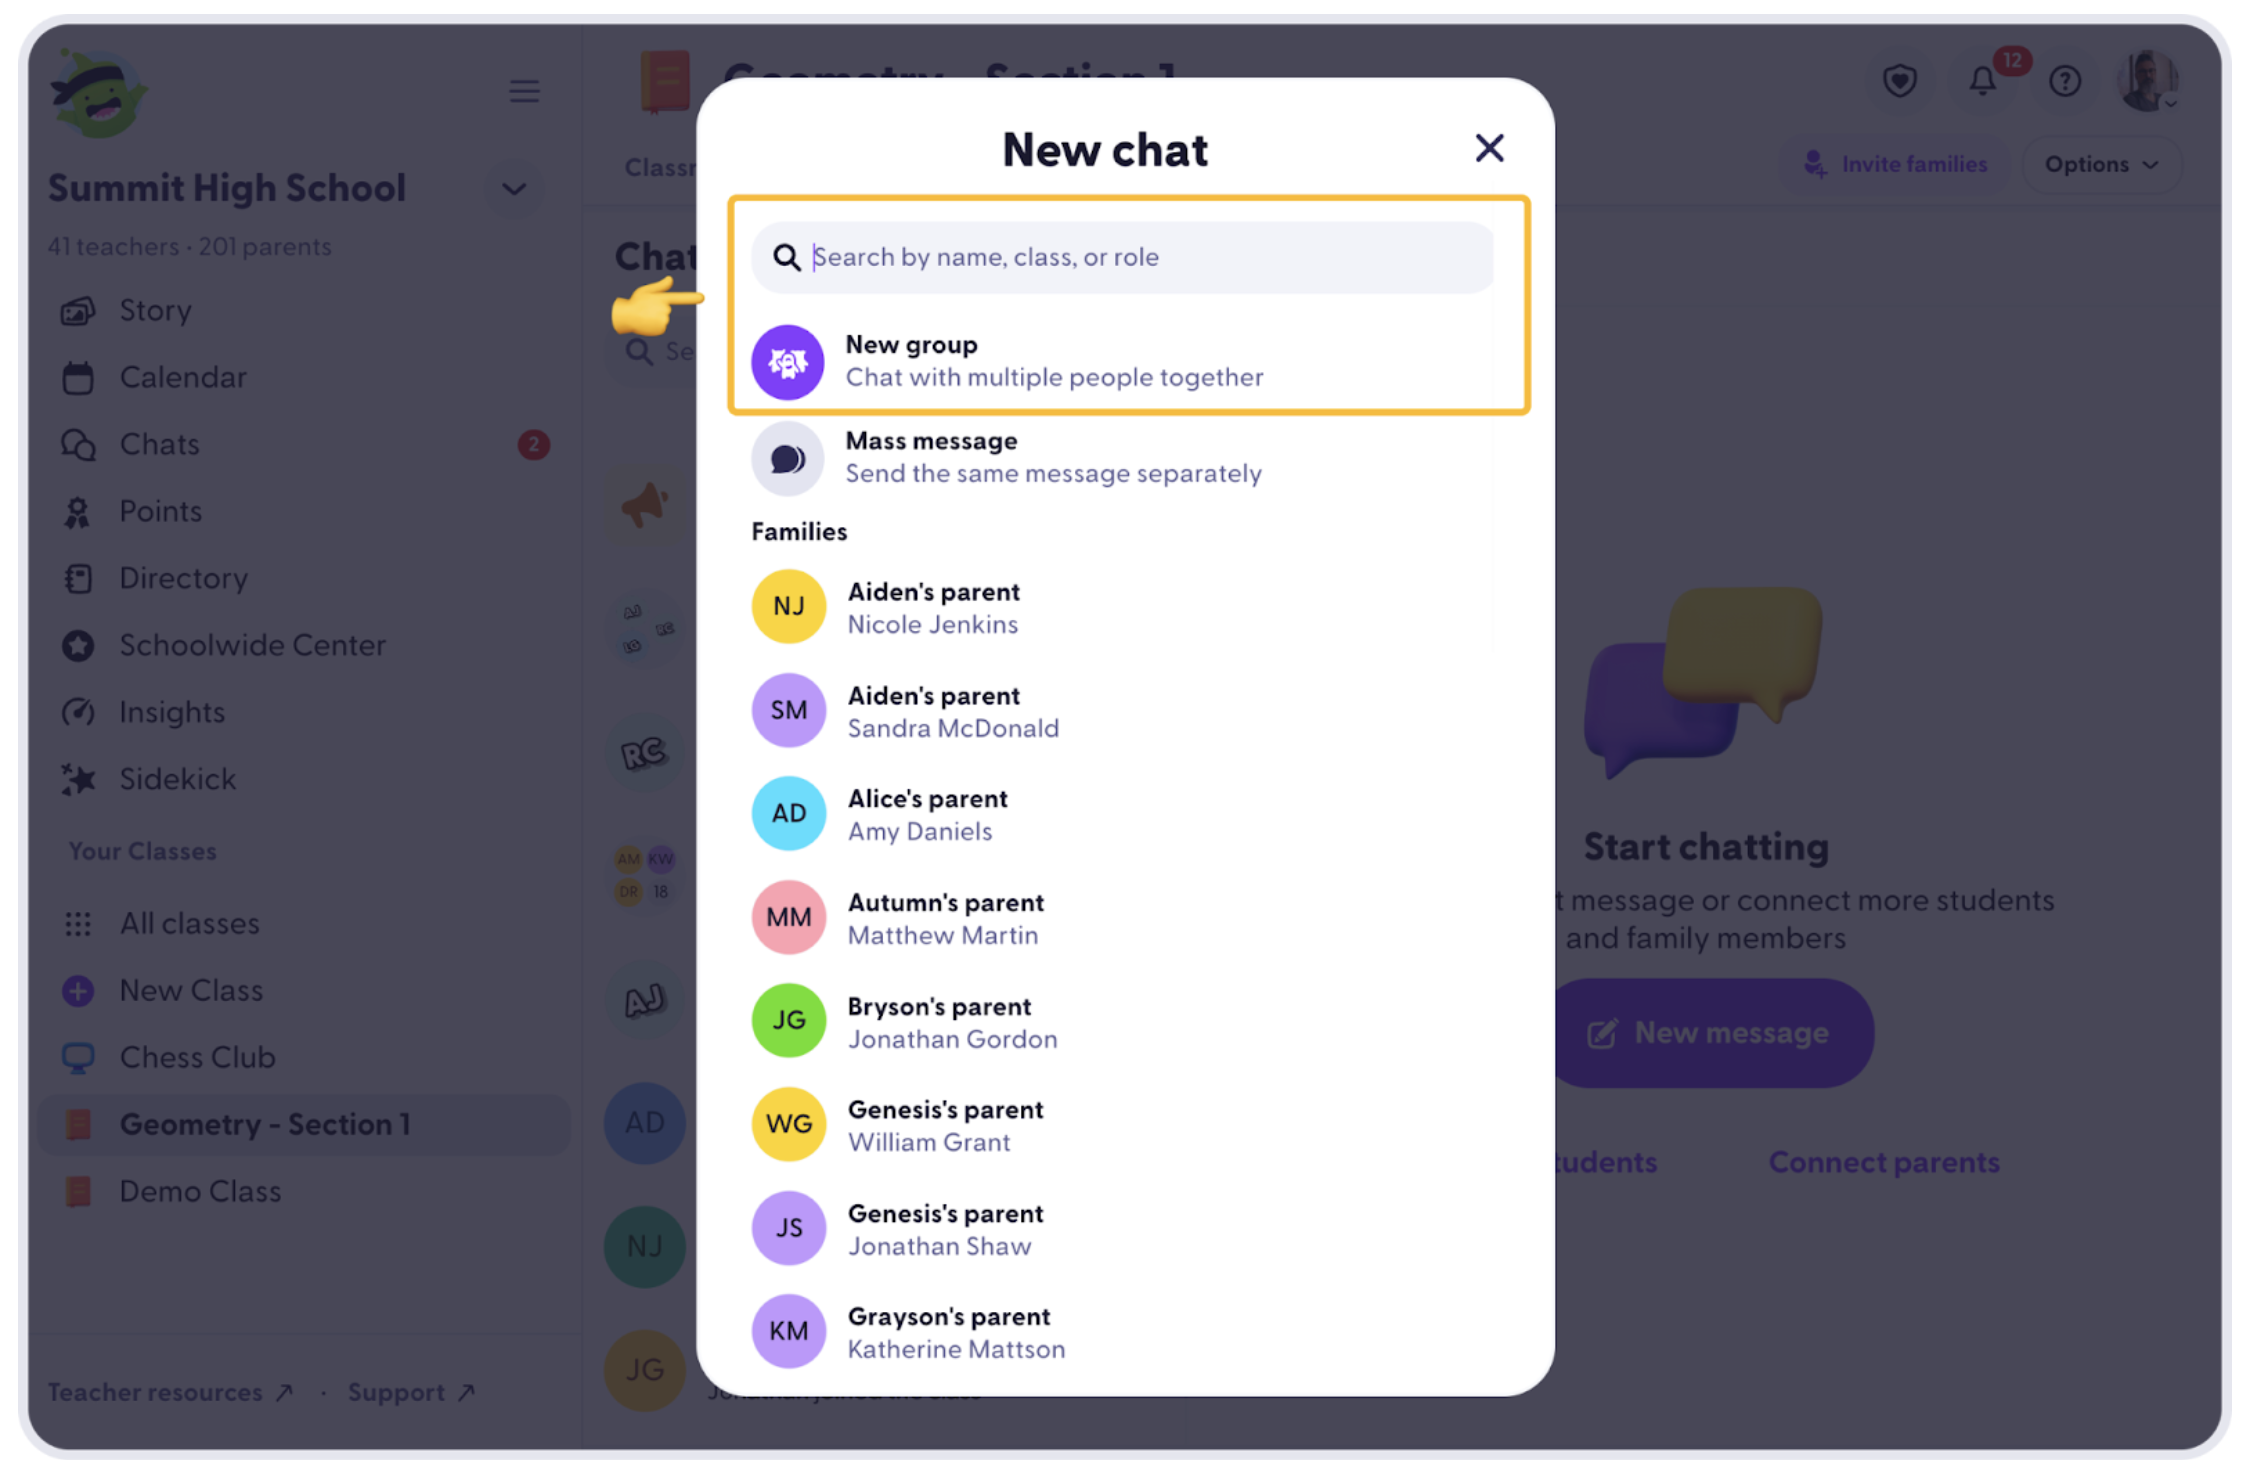Image resolution: width=2250 pixels, height=1472 pixels.
Task: Open the shield heart icon
Action: 1899,81
